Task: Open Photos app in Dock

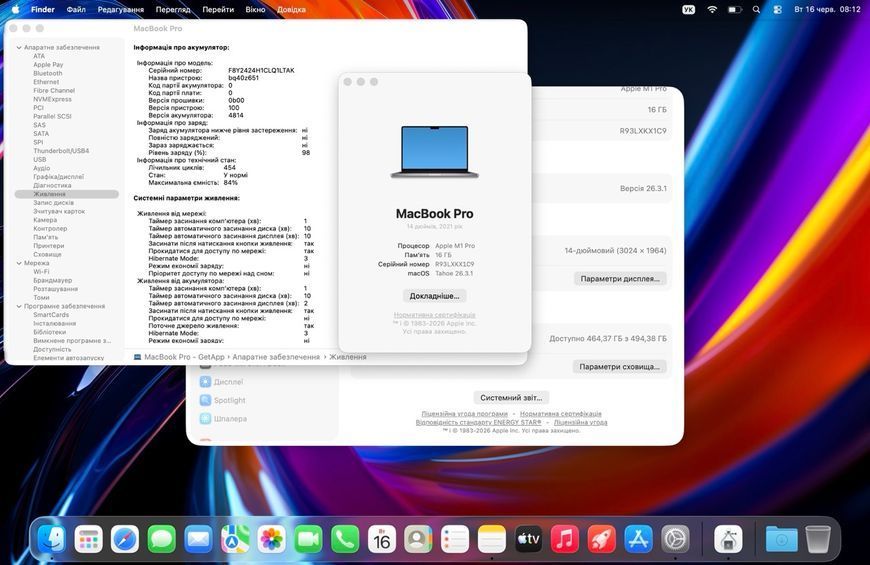Action: click(271, 538)
